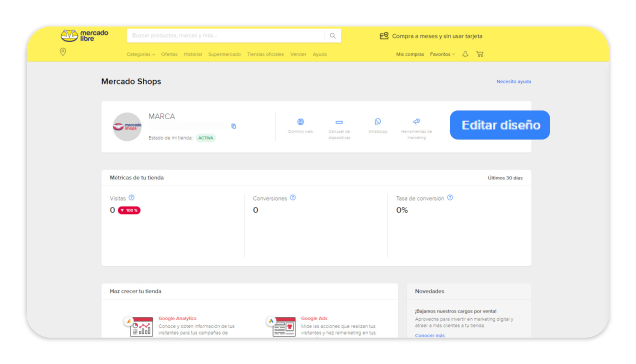Open the shopping cart icon
Image resolution: width=636 pixels, height=364 pixels.
[479, 54]
